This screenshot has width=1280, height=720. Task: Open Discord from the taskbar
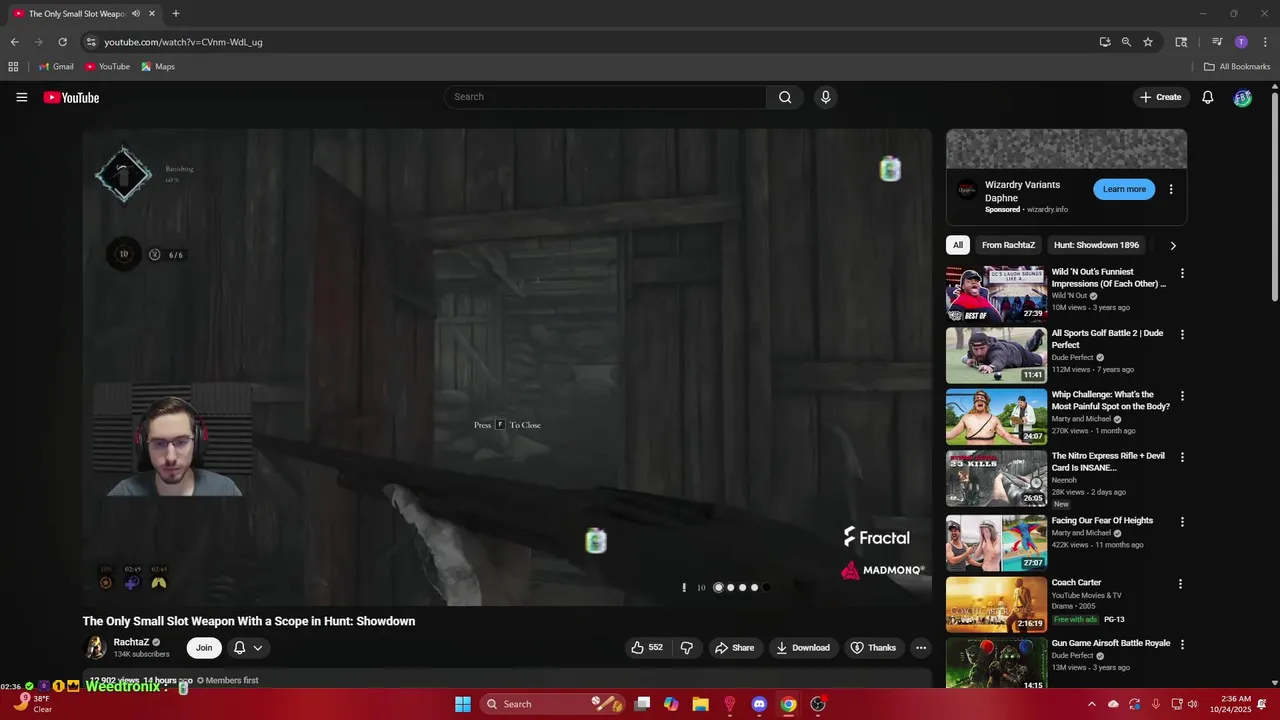759,704
